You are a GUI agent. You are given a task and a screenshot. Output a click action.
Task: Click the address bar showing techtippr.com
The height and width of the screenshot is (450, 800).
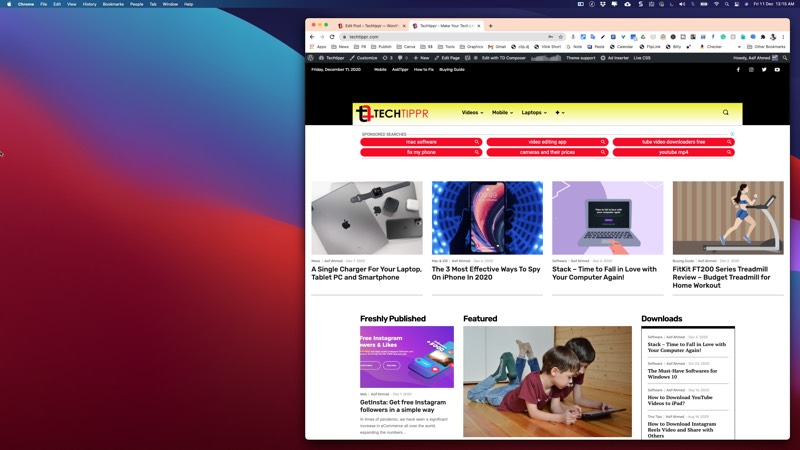(444, 37)
